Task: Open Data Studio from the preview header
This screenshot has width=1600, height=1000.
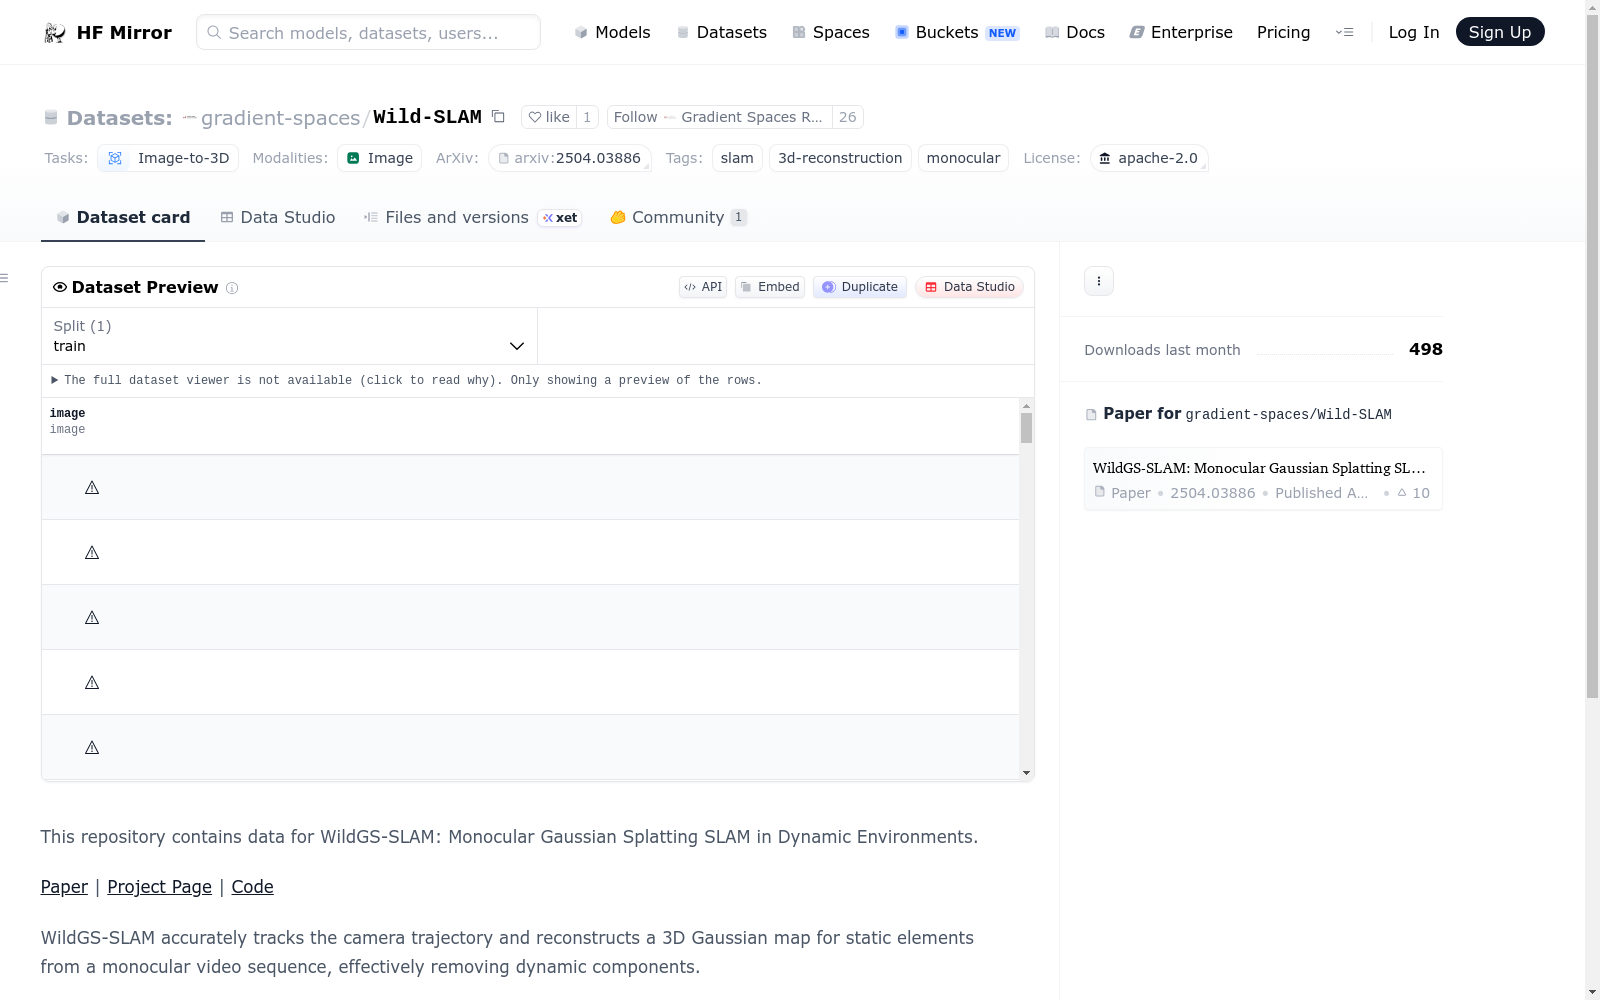Action: click(969, 287)
